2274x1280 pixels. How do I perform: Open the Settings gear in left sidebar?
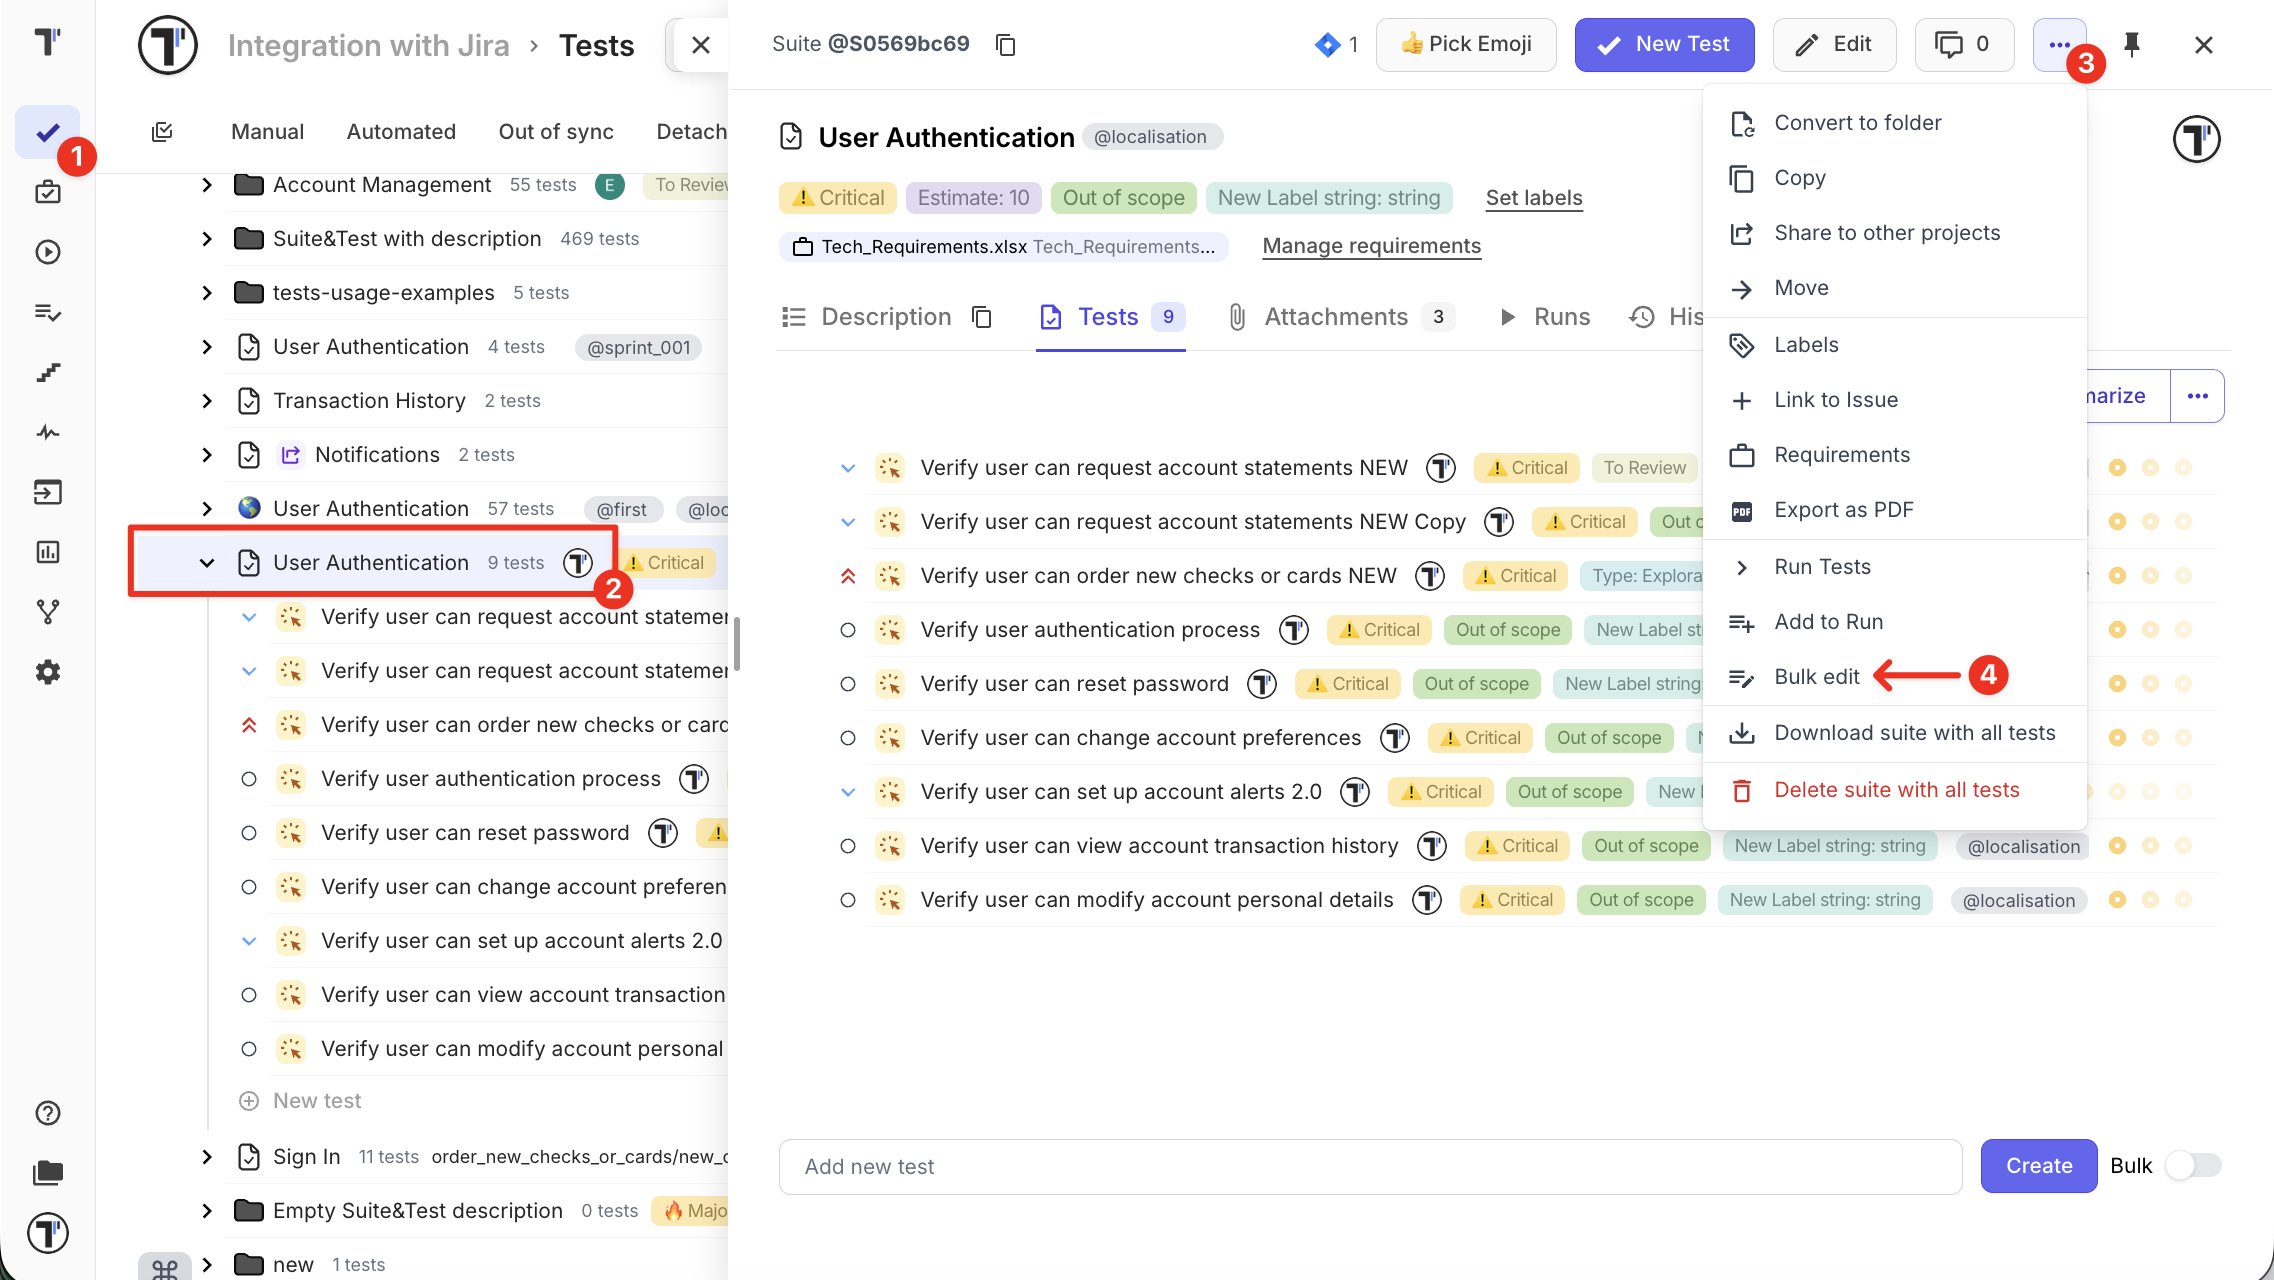(48, 672)
